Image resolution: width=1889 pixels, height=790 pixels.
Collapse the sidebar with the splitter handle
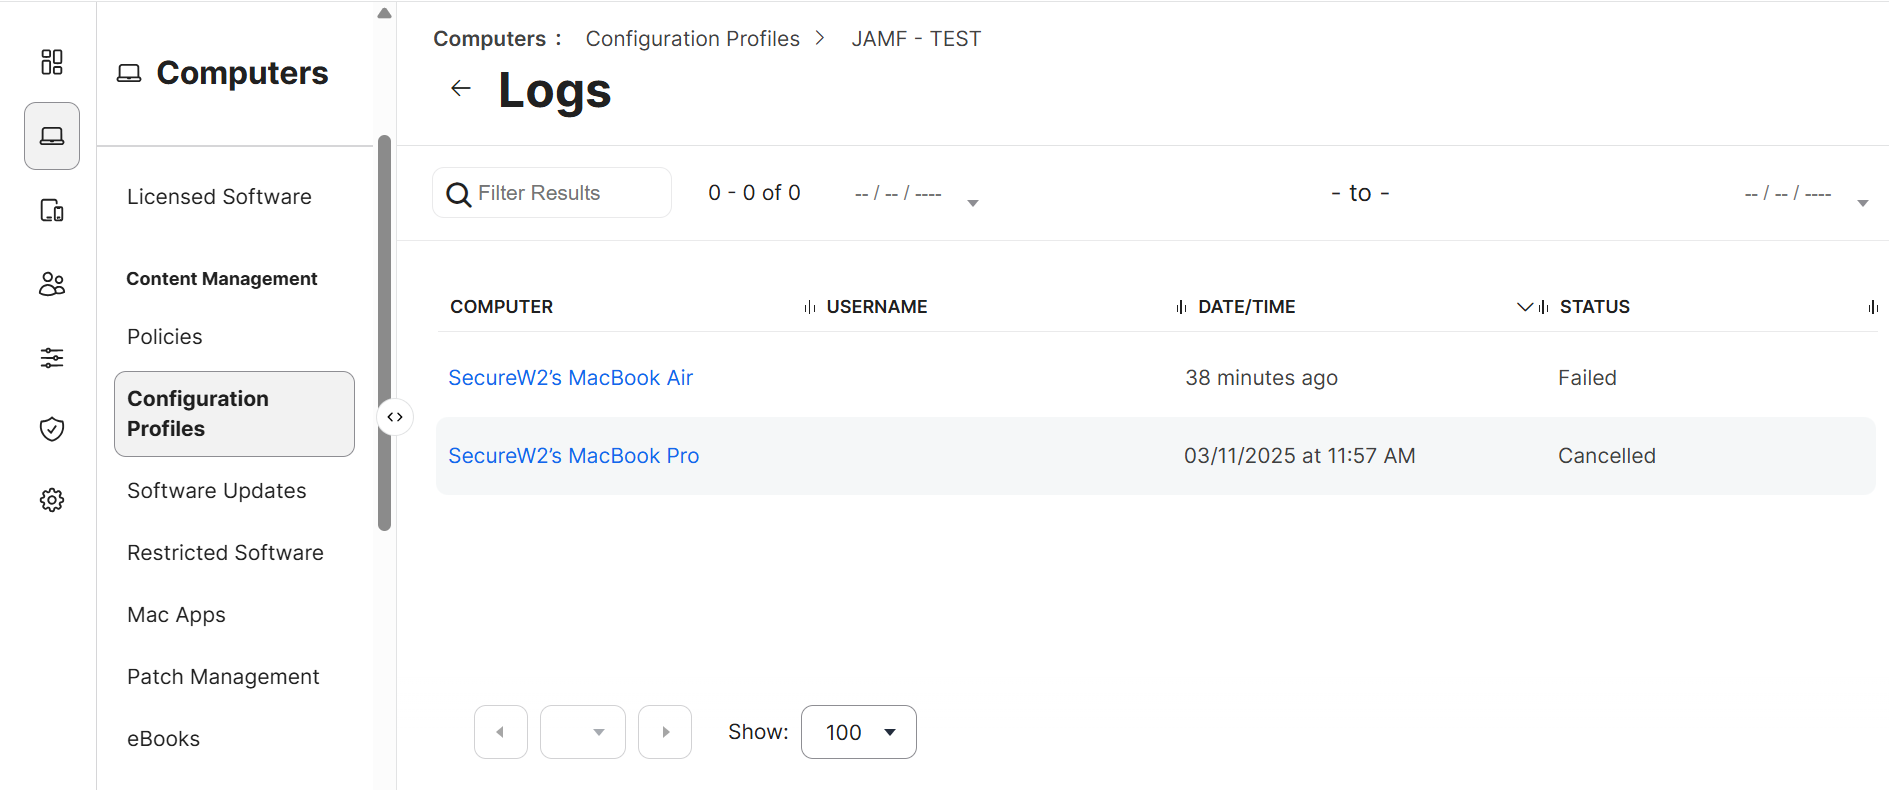(395, 417)
